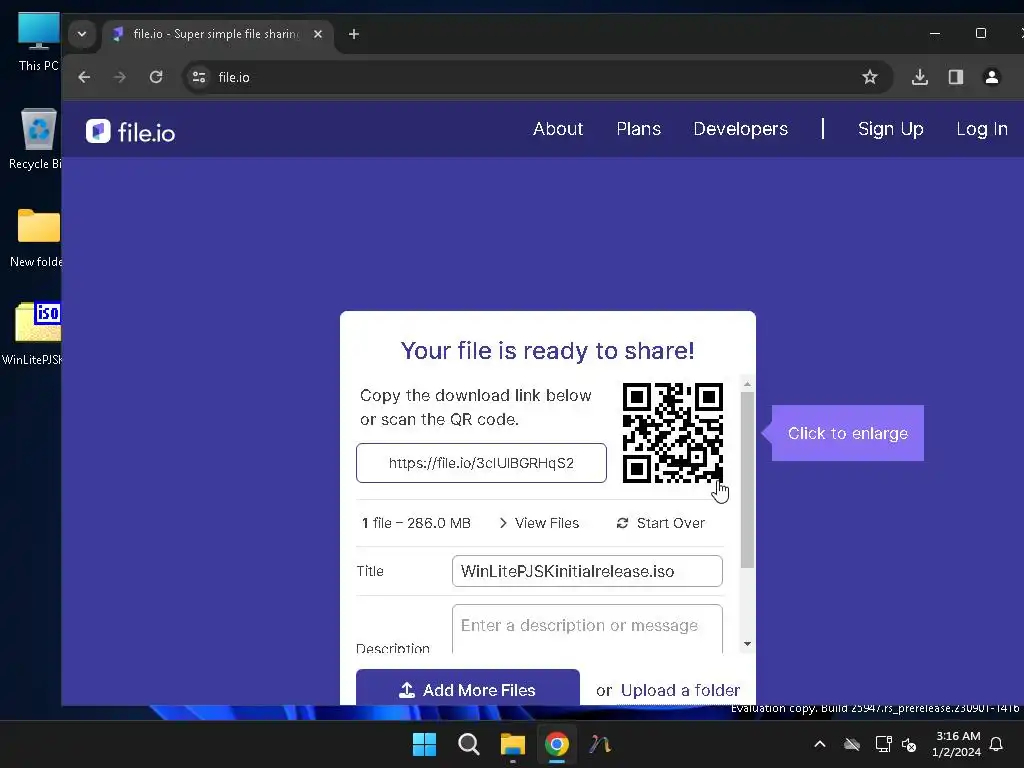
Task: Open taskbar Search
Action: [x=468, y=744]
